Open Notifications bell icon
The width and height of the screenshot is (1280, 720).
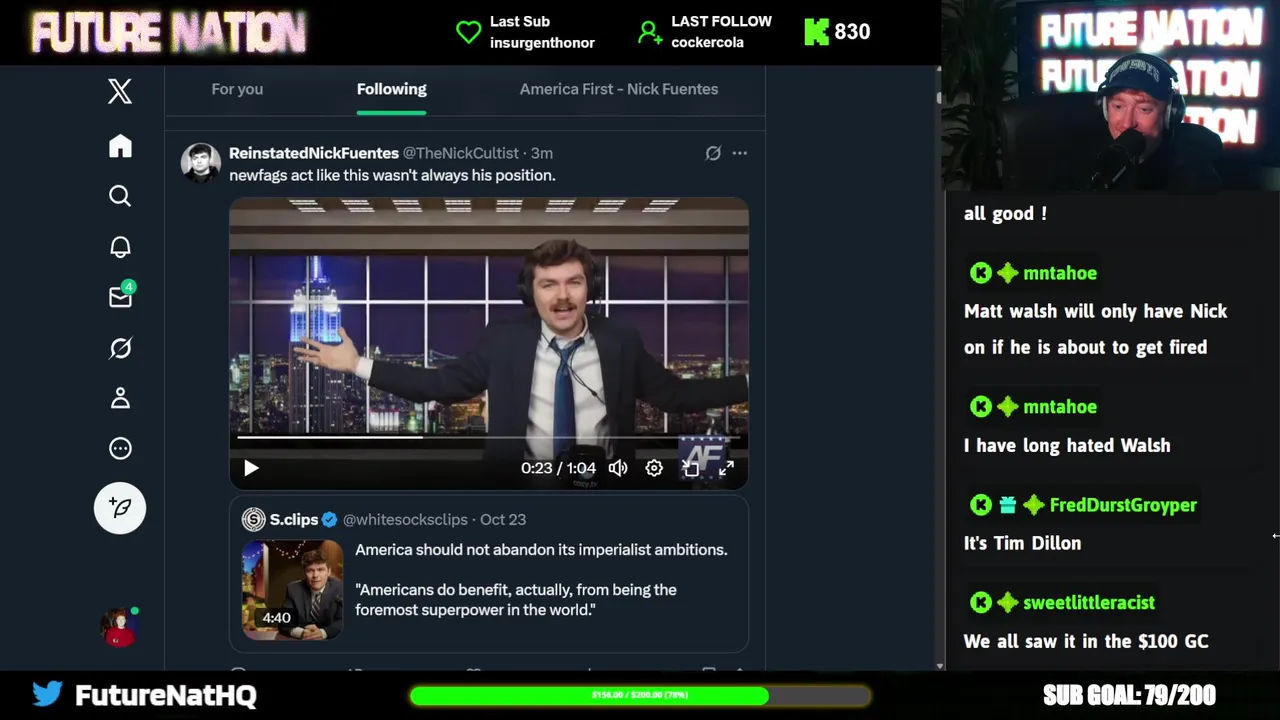click(120, 247)
